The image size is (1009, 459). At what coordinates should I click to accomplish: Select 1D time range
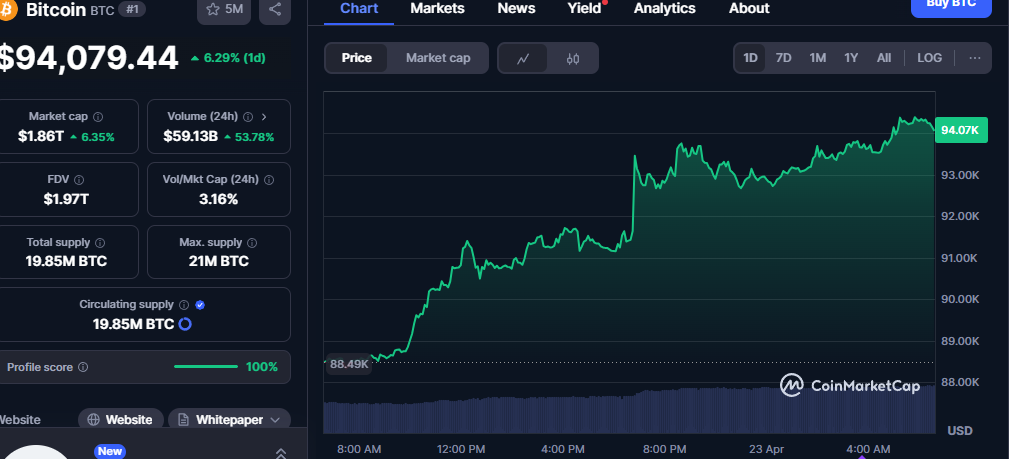coord(750,58)
